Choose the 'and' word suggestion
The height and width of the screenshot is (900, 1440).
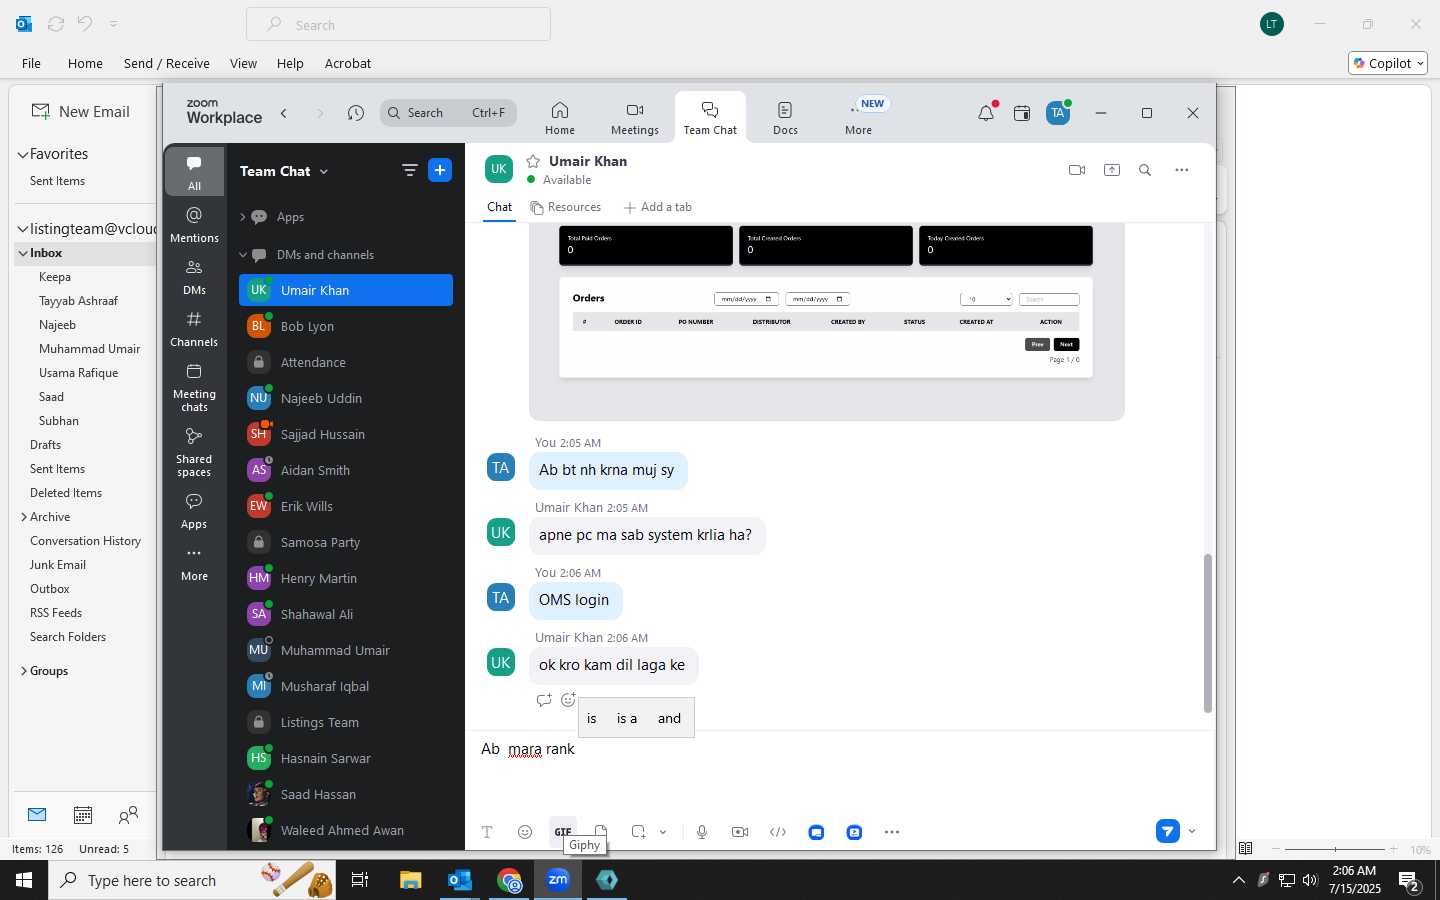[669, 718]
